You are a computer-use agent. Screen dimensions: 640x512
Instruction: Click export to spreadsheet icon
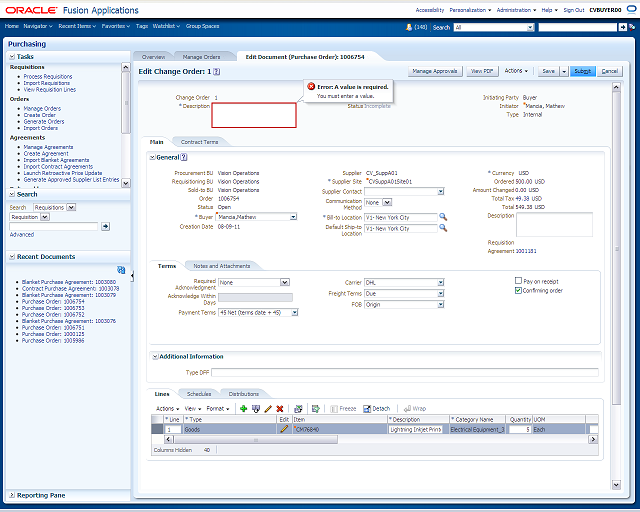pyautogui.click(x=316, y=409)
